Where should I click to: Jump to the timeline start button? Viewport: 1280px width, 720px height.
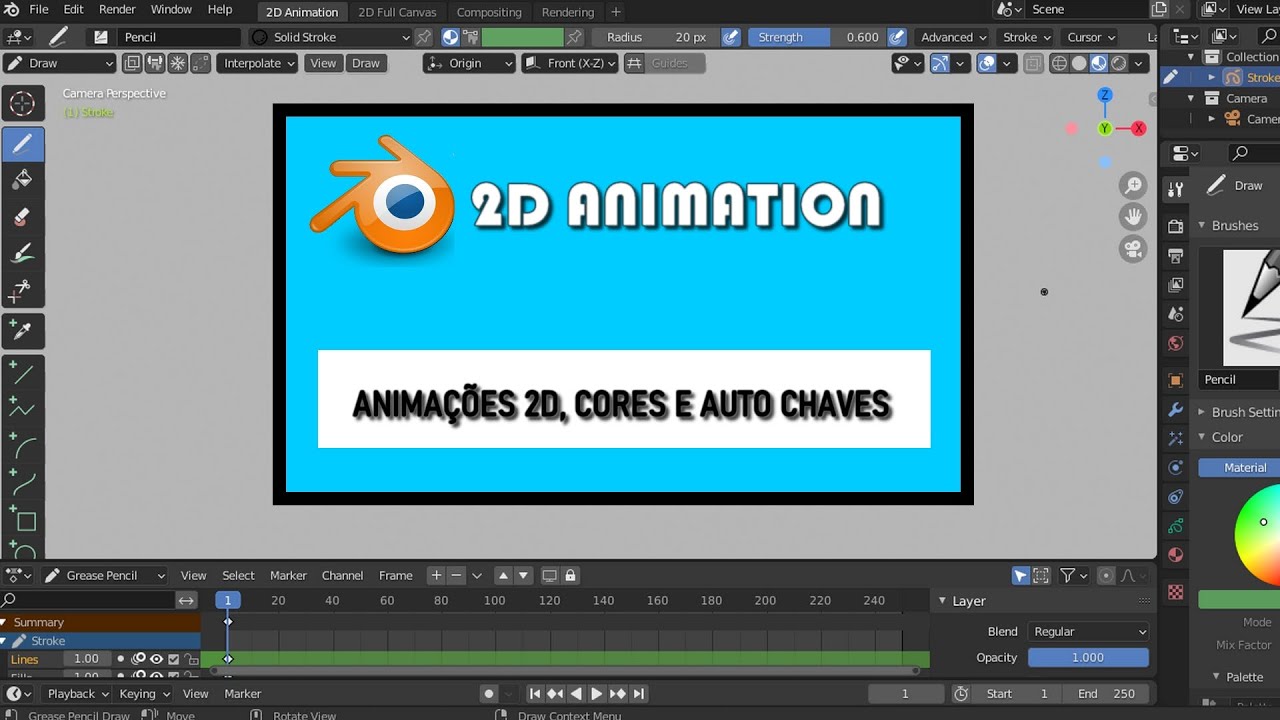[535, 694]
